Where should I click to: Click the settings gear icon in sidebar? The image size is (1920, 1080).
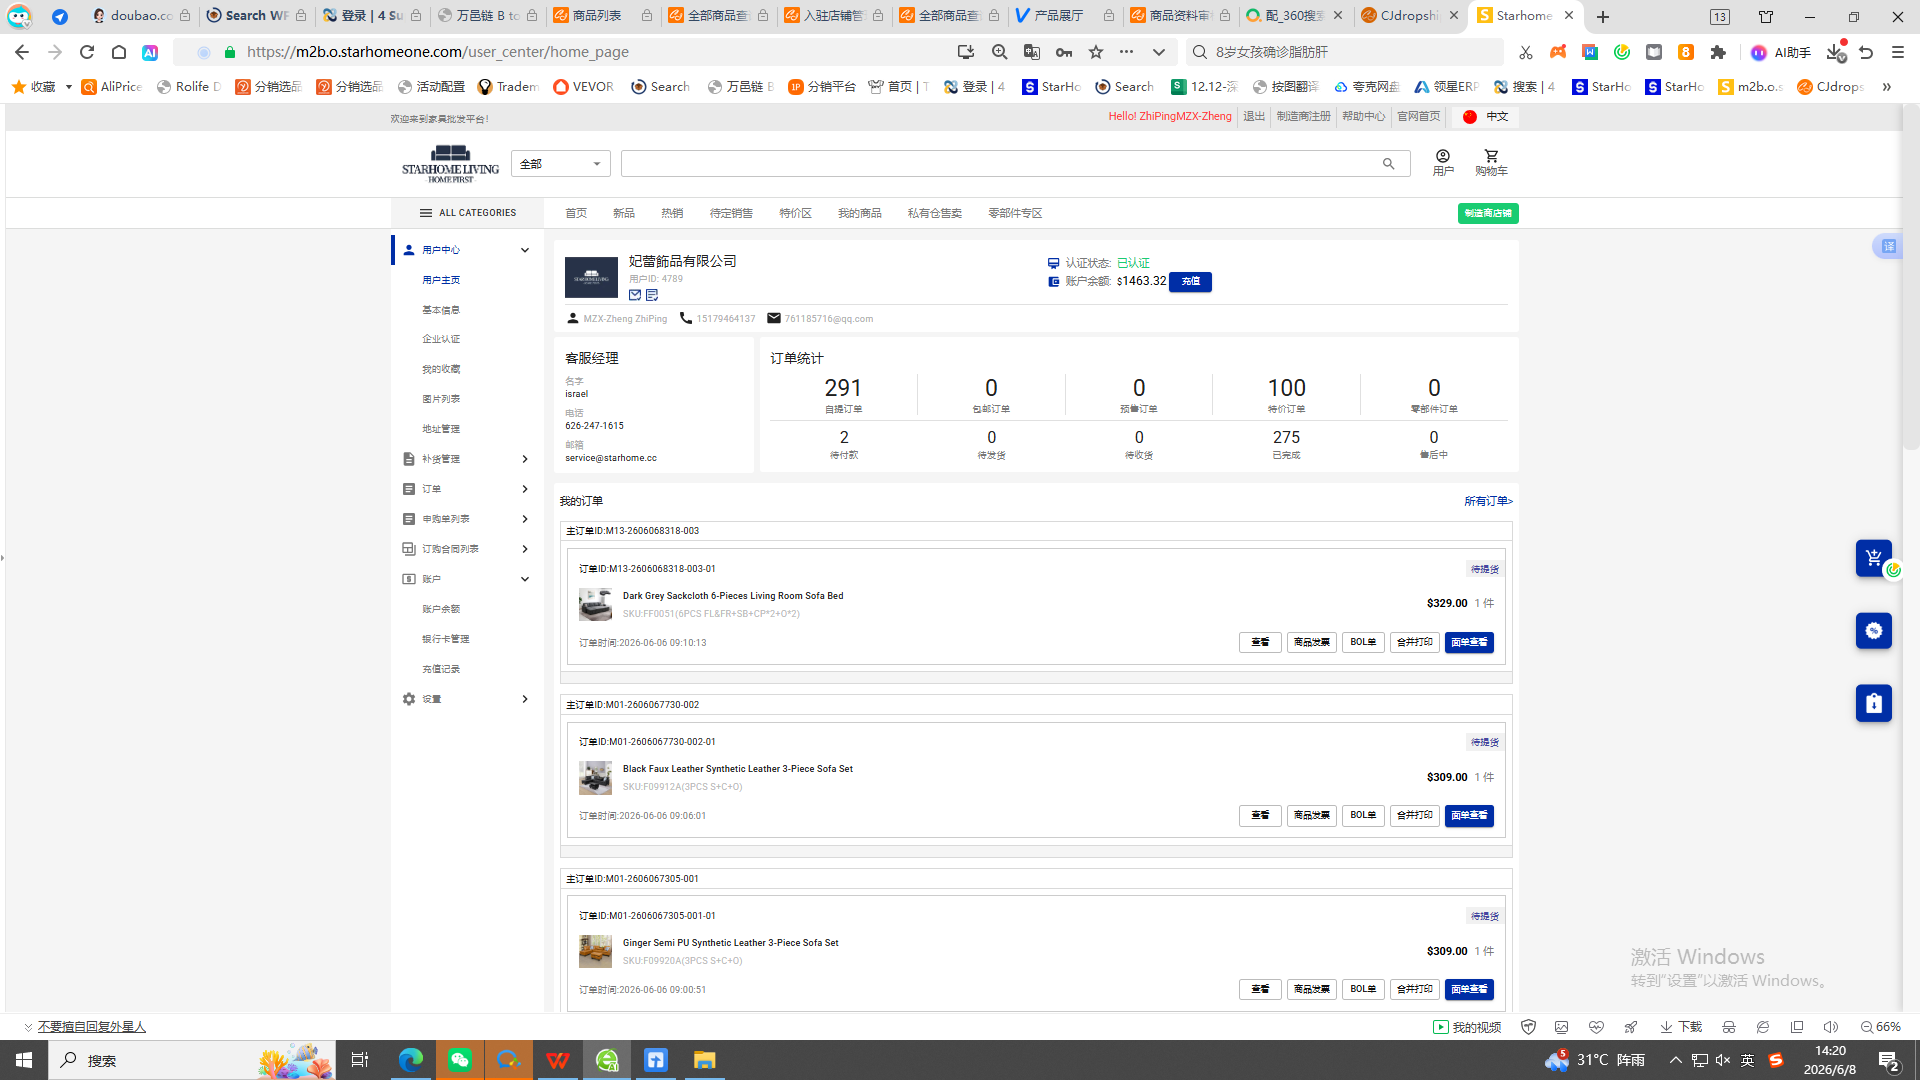(409, 699)
